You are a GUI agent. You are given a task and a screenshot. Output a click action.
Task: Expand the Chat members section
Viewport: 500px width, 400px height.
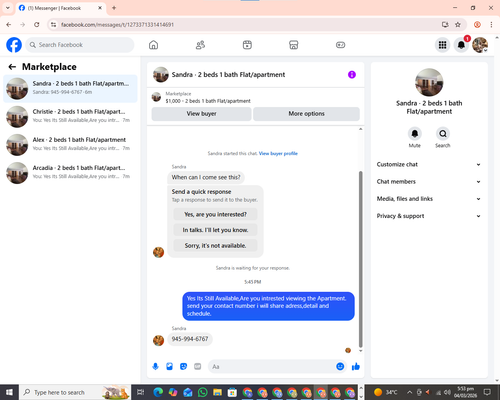click(429, 182)
